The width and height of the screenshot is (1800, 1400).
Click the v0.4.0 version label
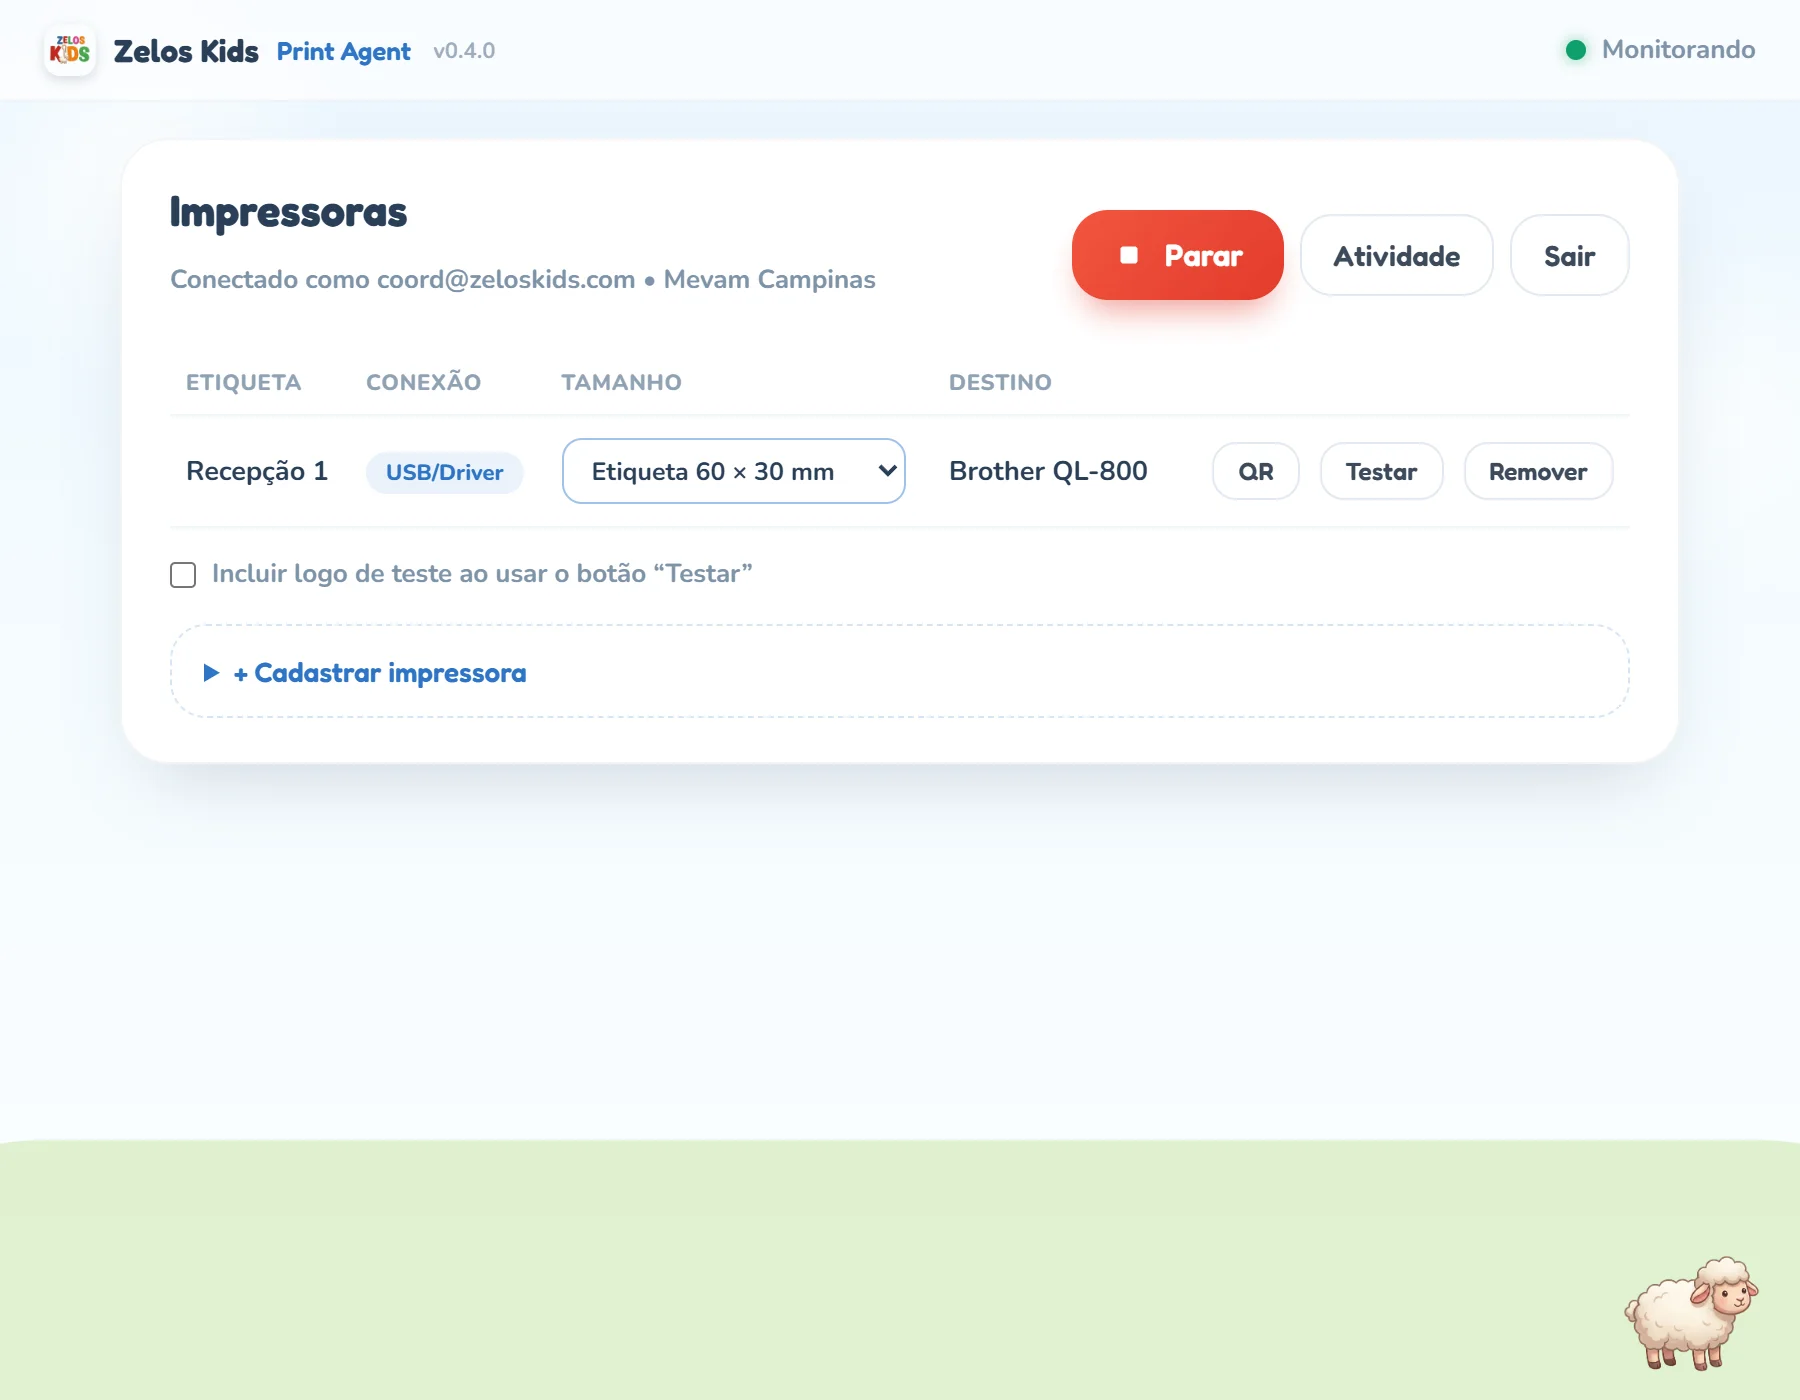(464, 51)
